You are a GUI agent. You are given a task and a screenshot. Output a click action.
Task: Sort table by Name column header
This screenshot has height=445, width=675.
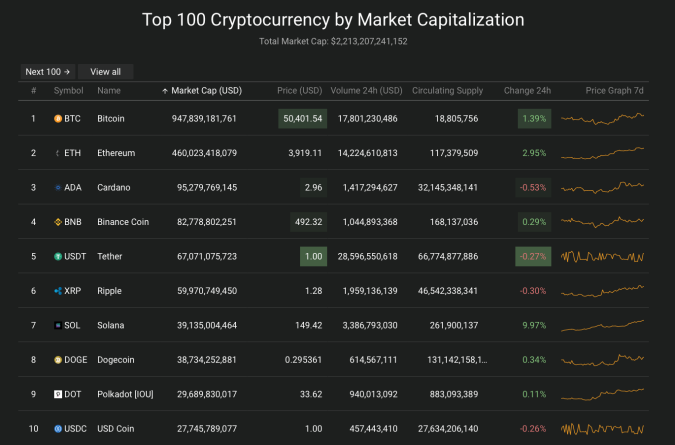coord(109,91)
